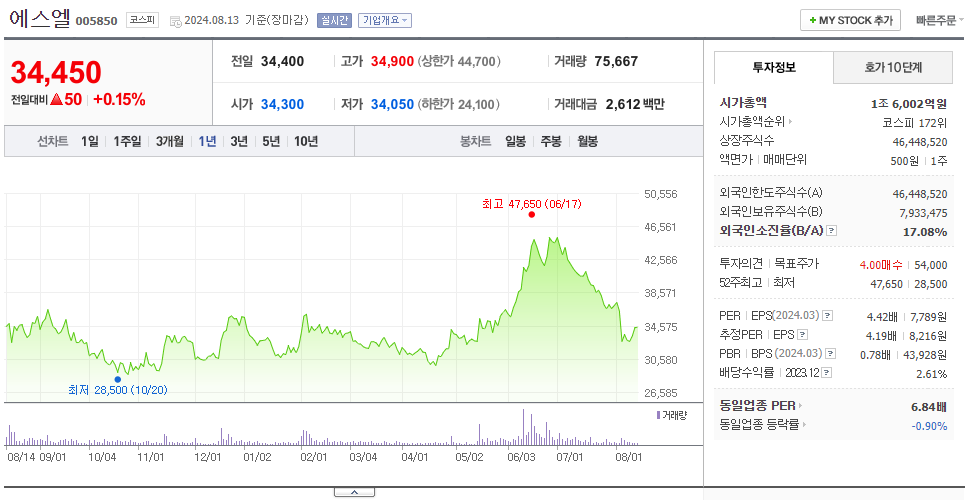Click the 동일업종 PER value 6.84배
The image size is (968, 500).
coord(929,407)
